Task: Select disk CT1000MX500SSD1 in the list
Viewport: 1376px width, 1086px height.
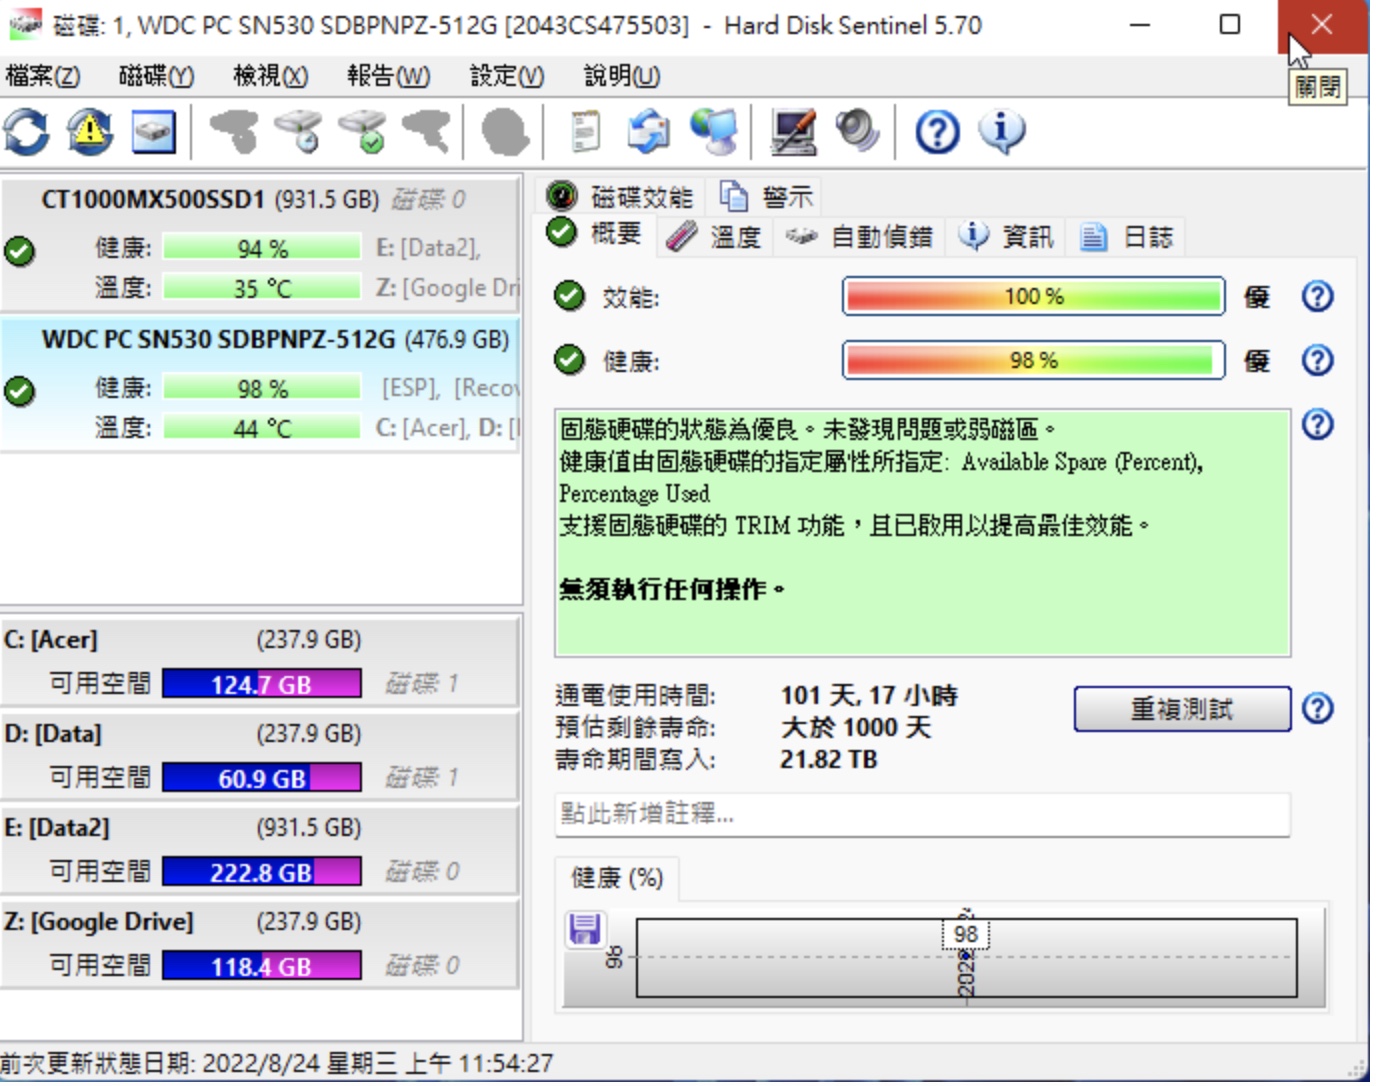Action: pyautogui.click(x=260, y=244)
